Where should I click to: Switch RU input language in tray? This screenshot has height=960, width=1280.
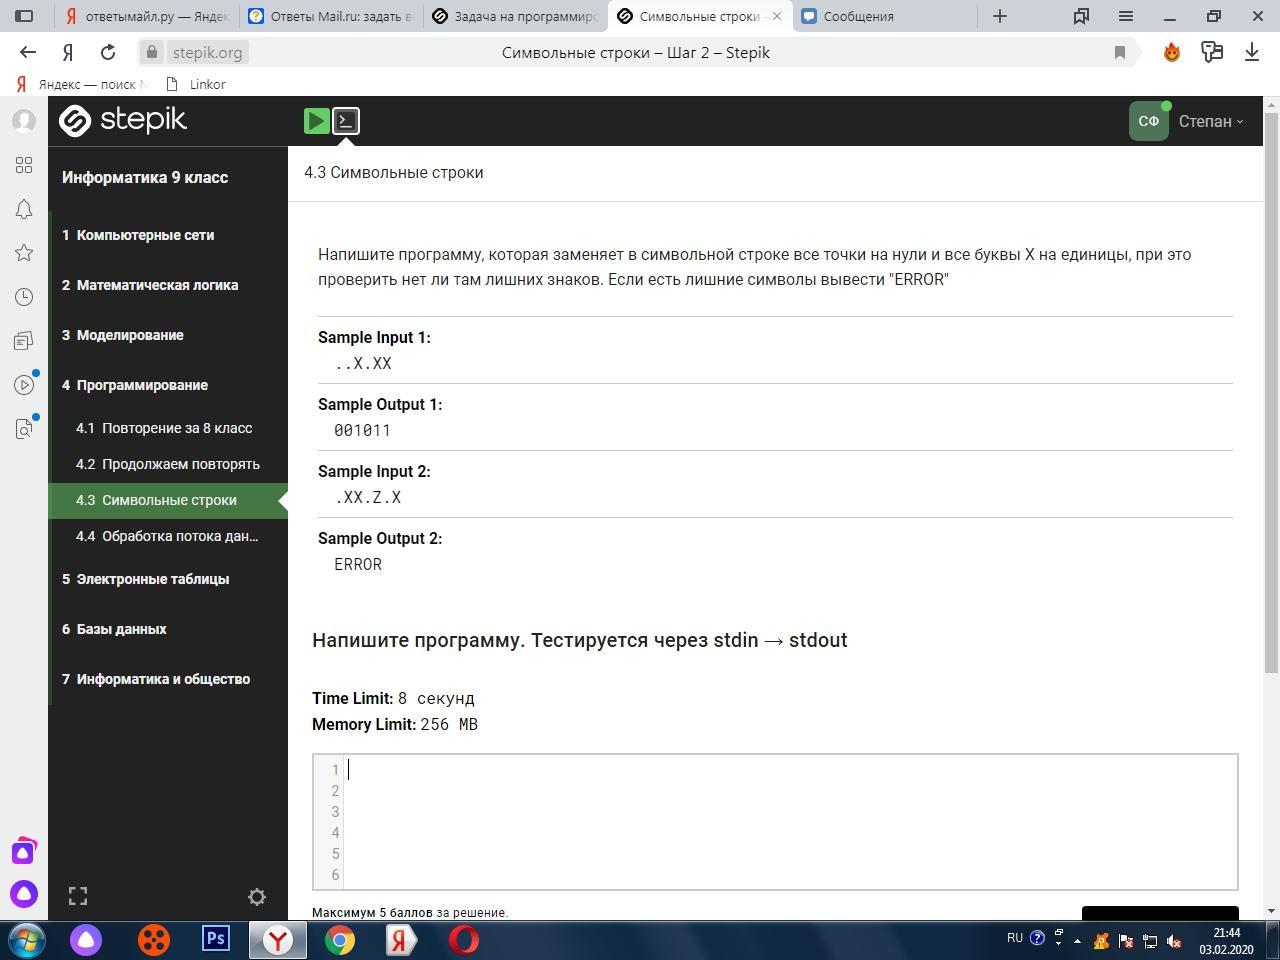click(x=1015, y=938)
